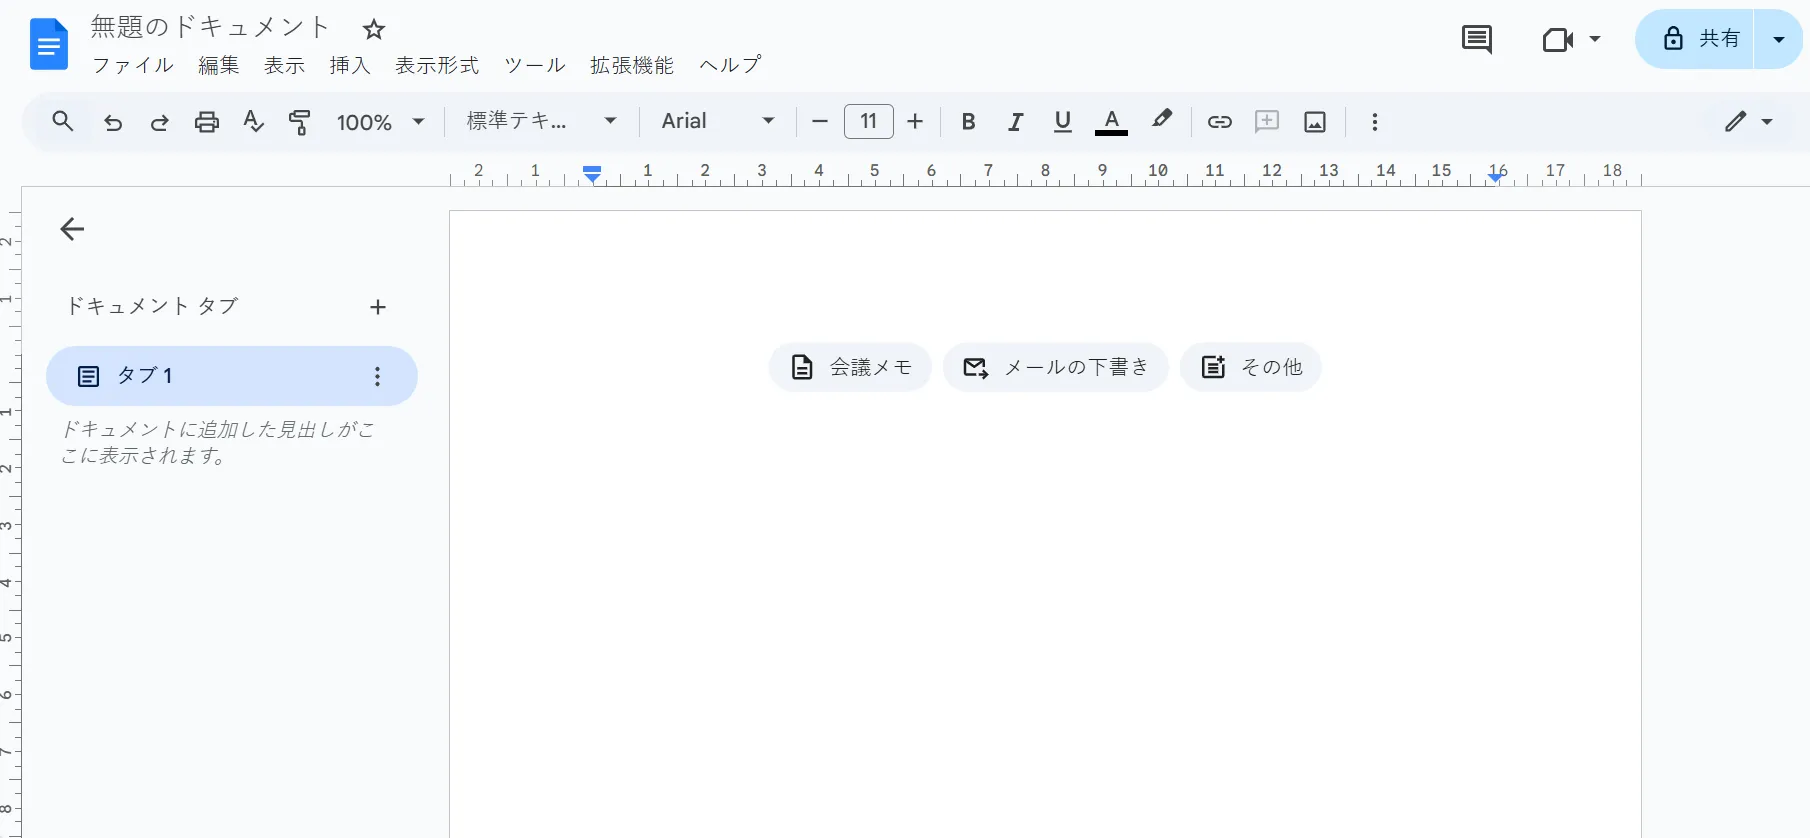Toggle underline formatting
The image size is (1810, 838).
[1063, 122]
